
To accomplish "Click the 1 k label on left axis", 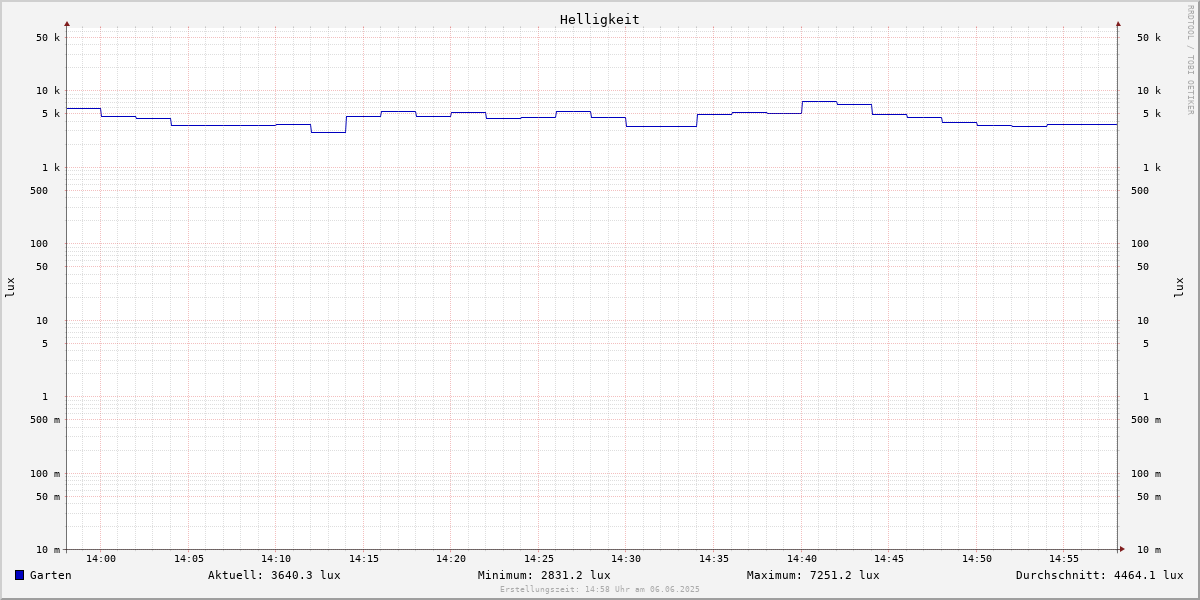I will tap(51, 168).
